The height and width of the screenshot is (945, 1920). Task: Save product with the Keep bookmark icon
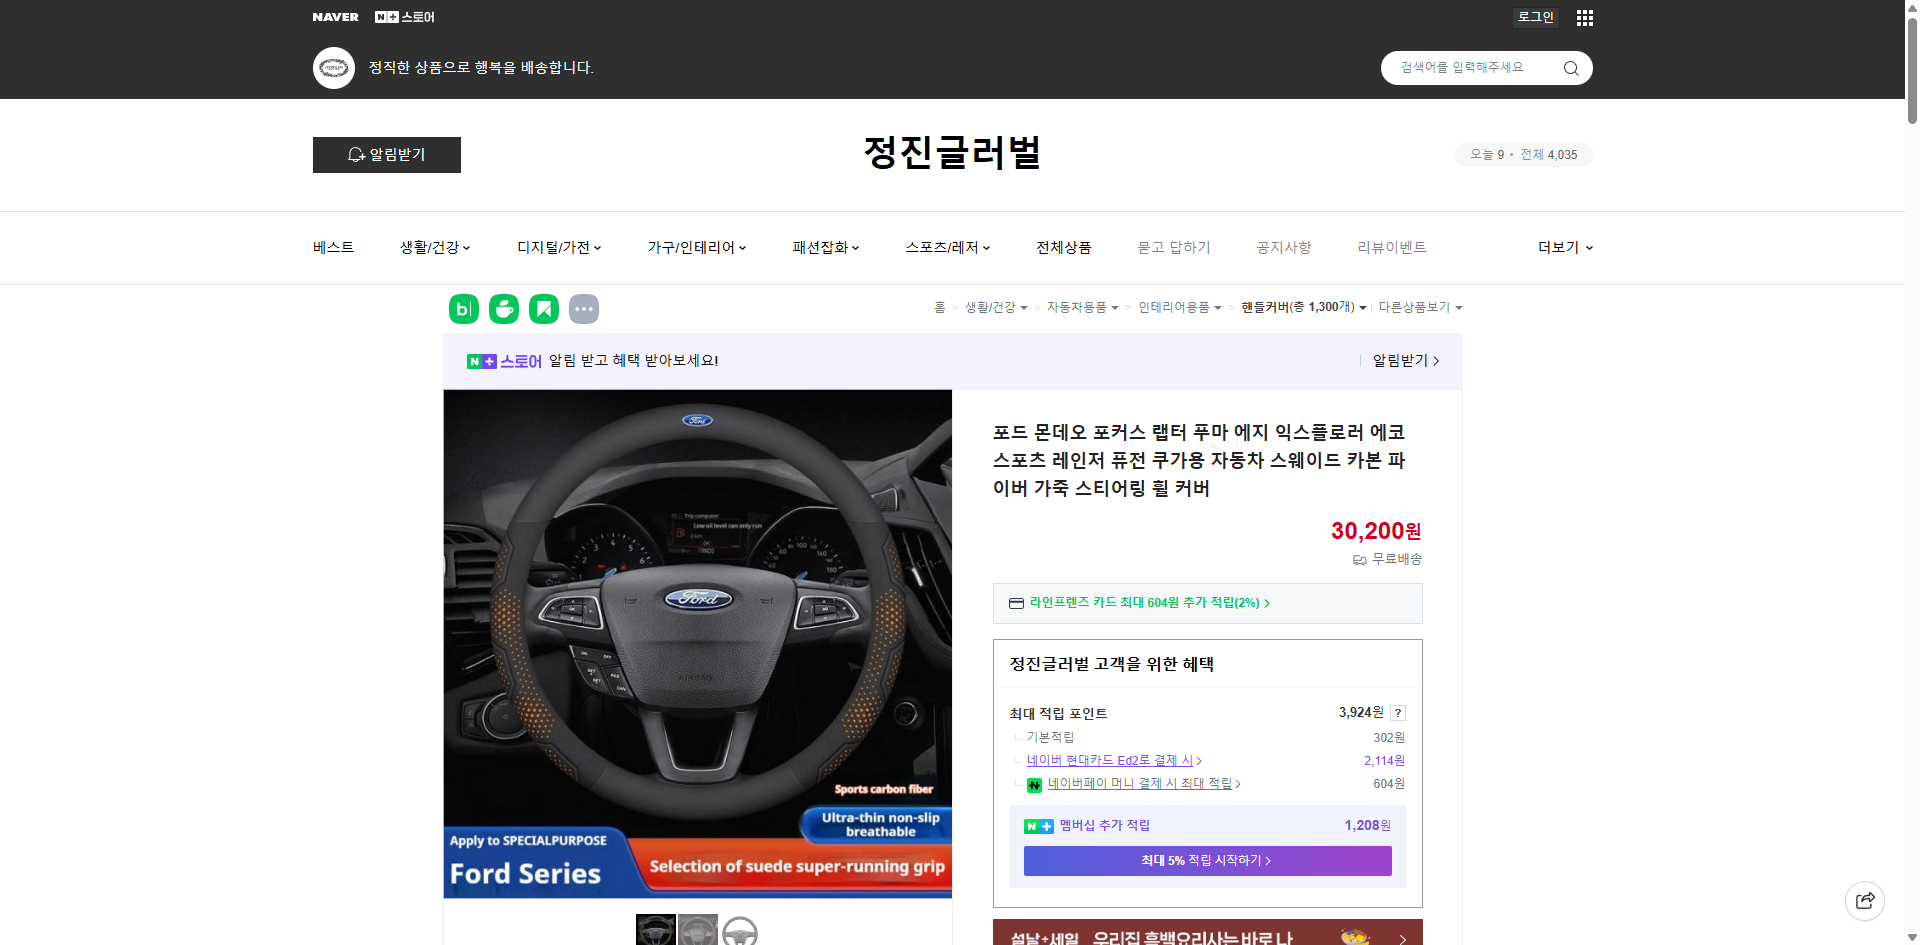(543, 309)
